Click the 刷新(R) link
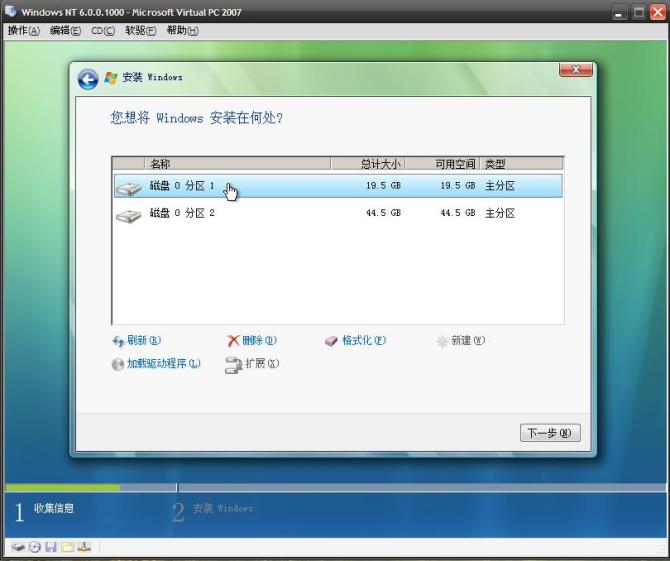The image size is (670, 561). point(144,341)
